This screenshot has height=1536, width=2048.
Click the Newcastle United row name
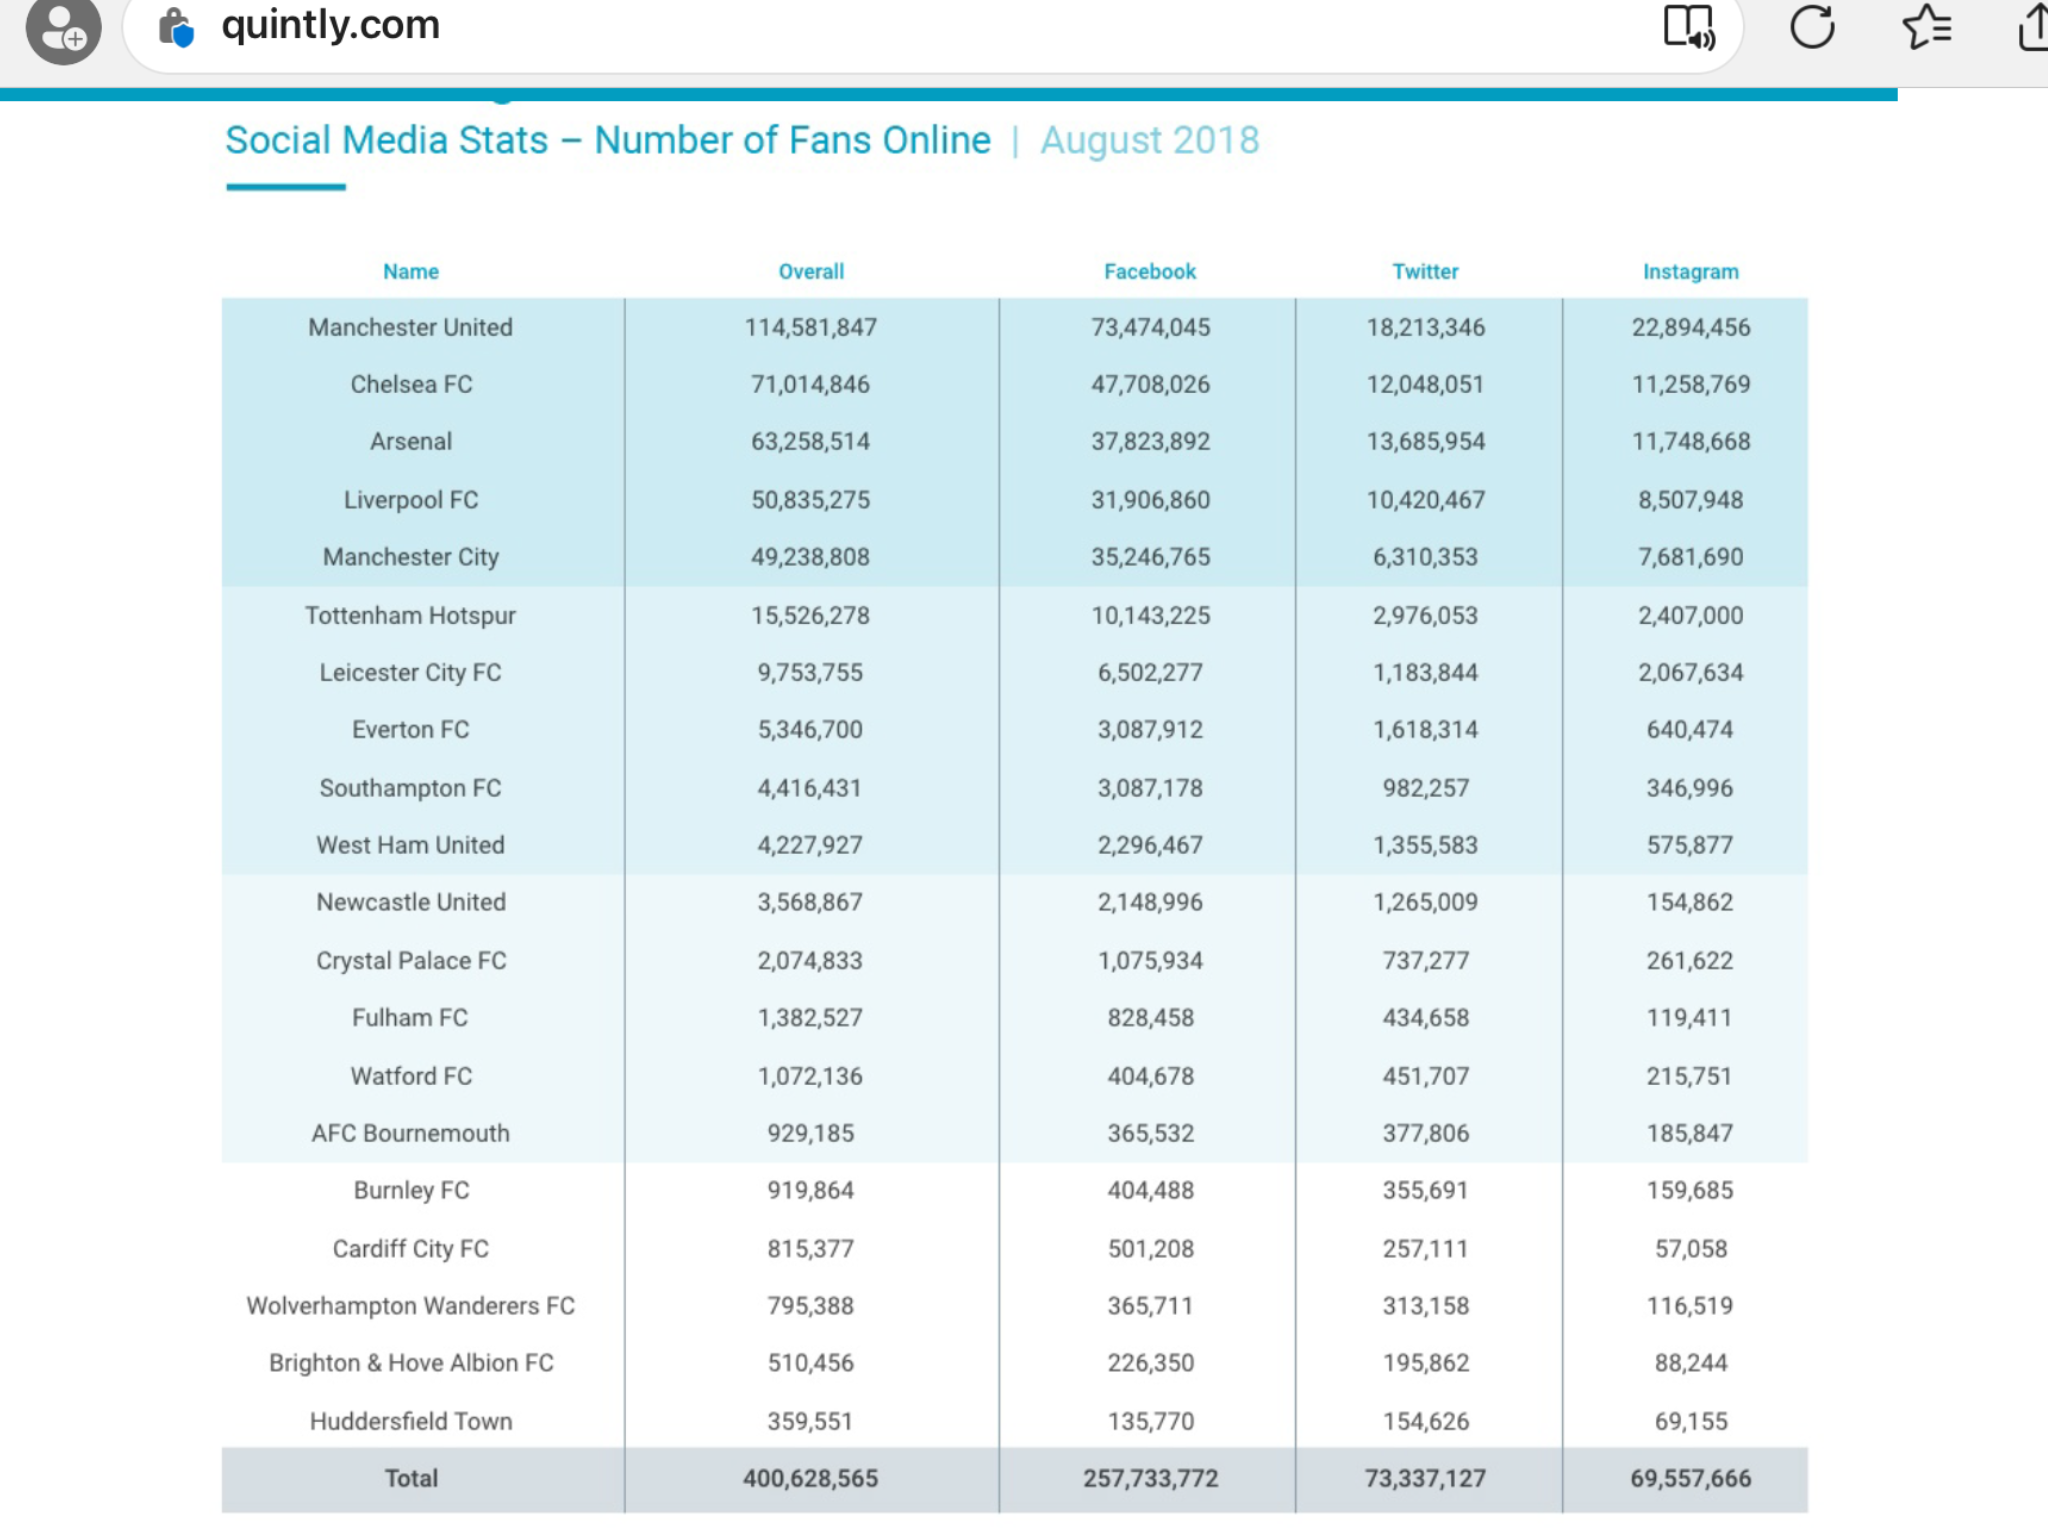(411, 902)
